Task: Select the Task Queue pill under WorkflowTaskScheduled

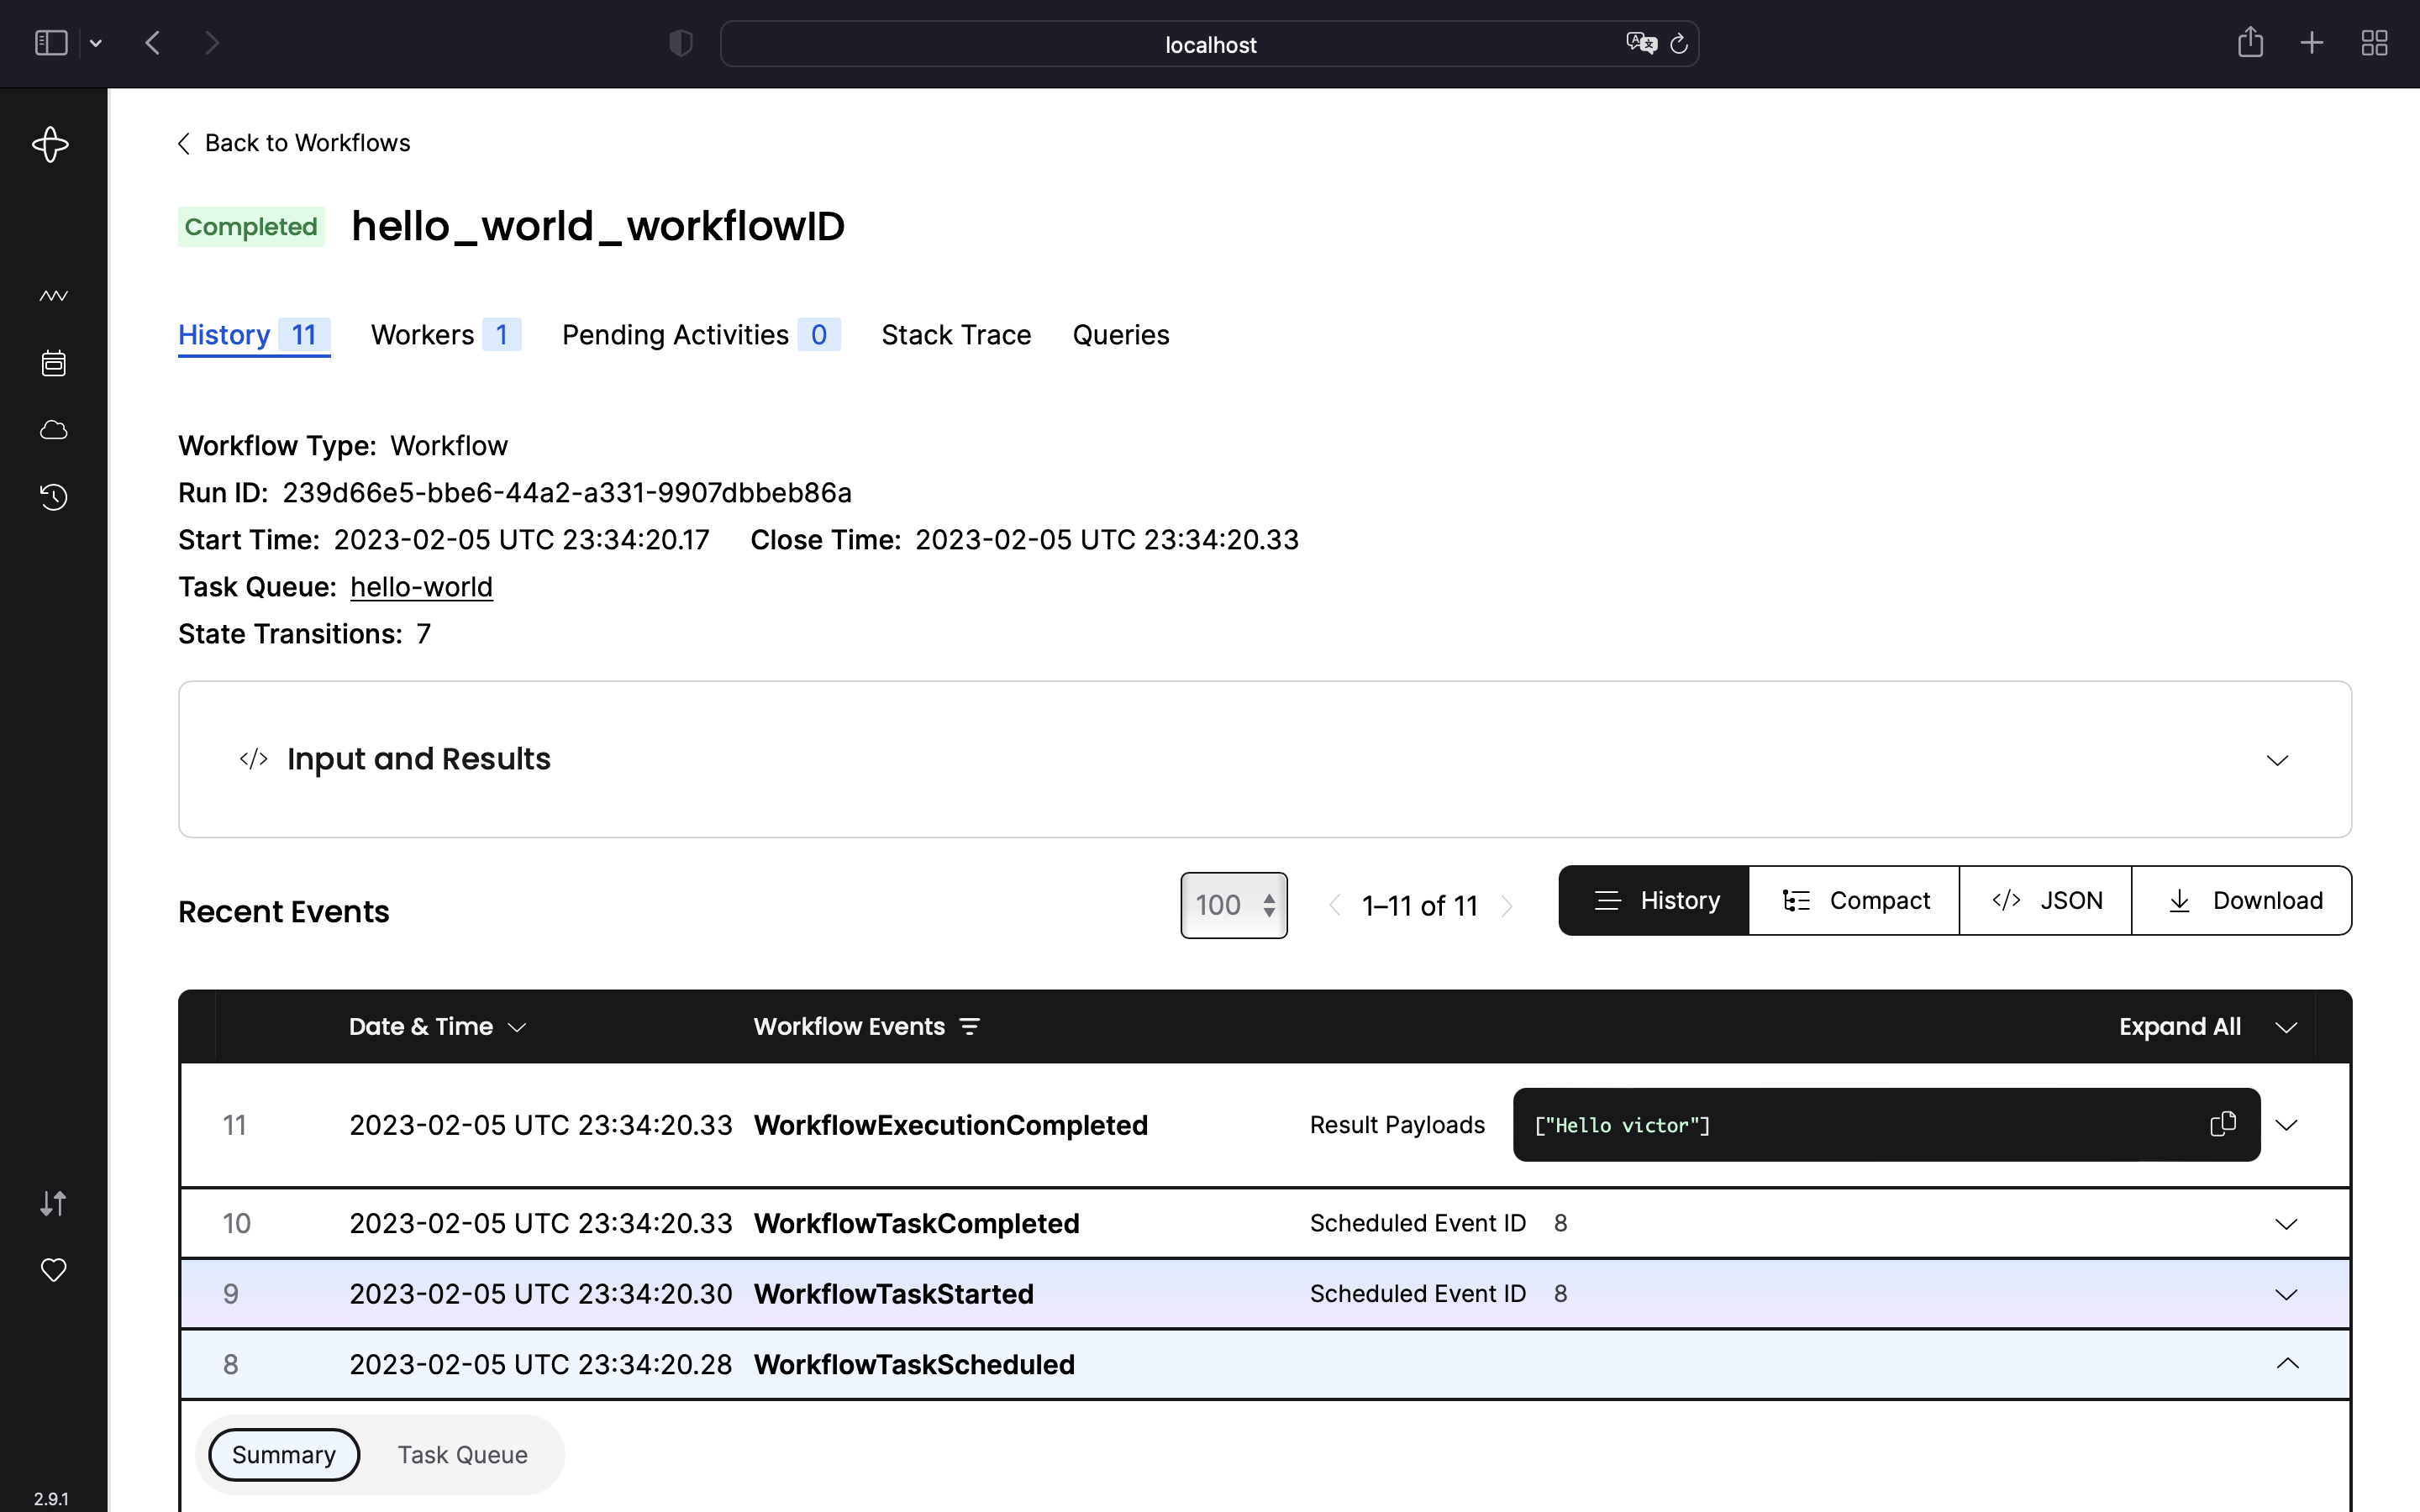Action: pos(462,1455)
